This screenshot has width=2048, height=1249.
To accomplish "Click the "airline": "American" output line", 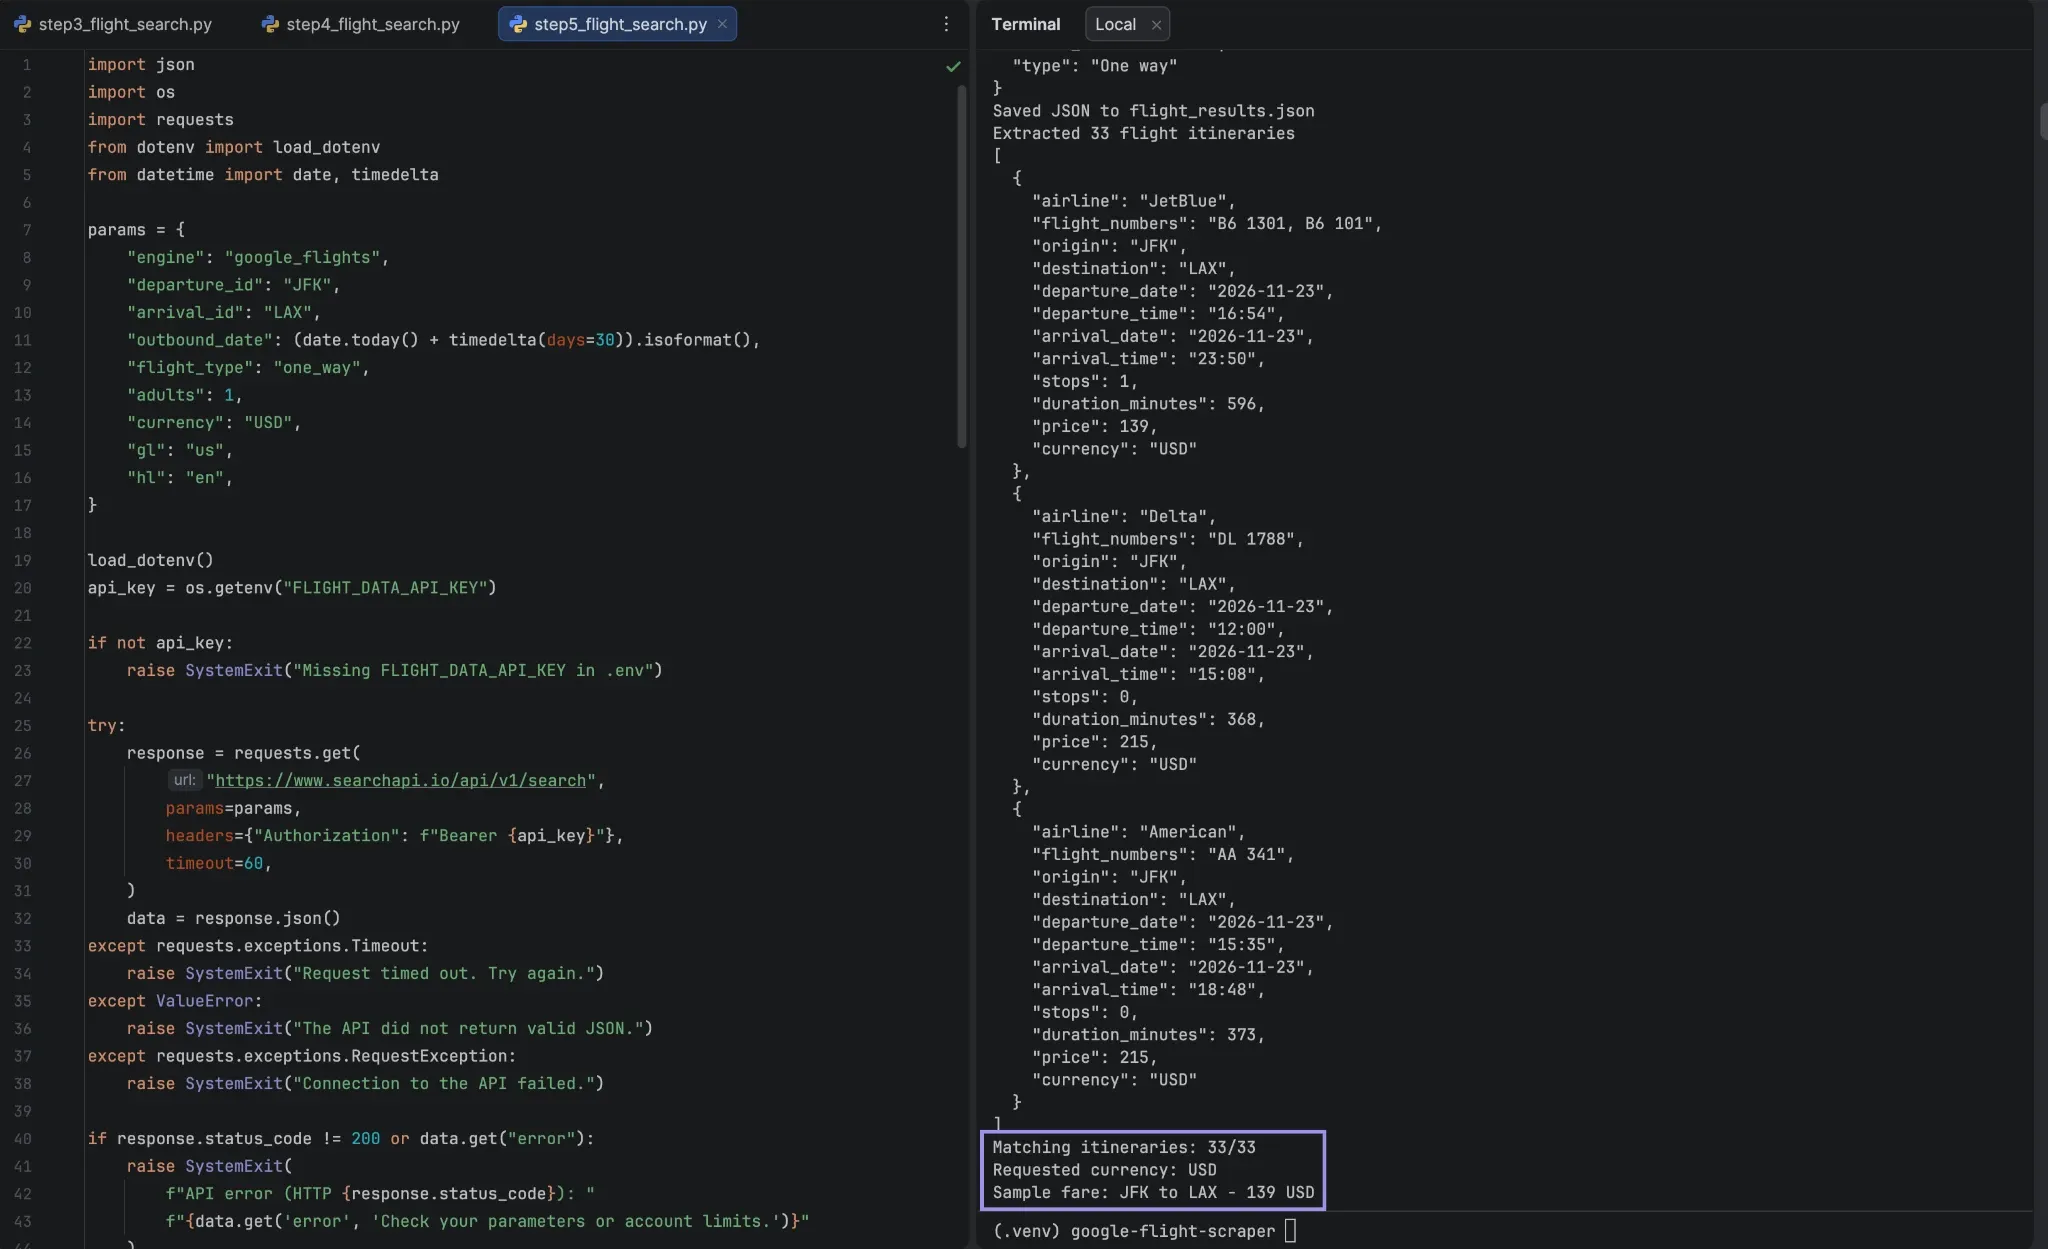I will (x=1138, y=832).
